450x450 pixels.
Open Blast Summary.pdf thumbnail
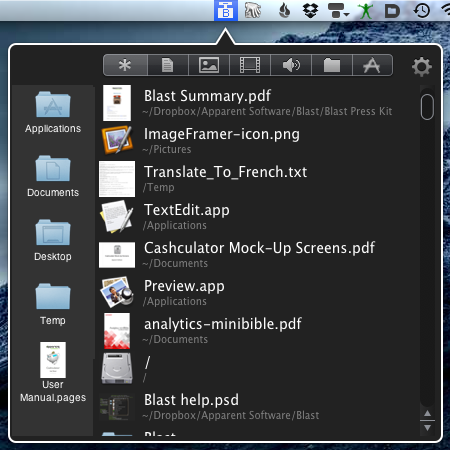[117, 103]
